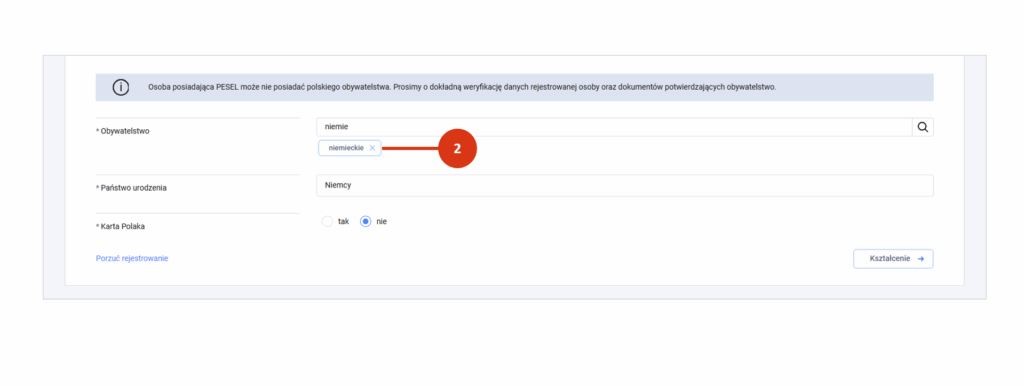Click the red connector line beside niemieckie

tap(409, 149)
